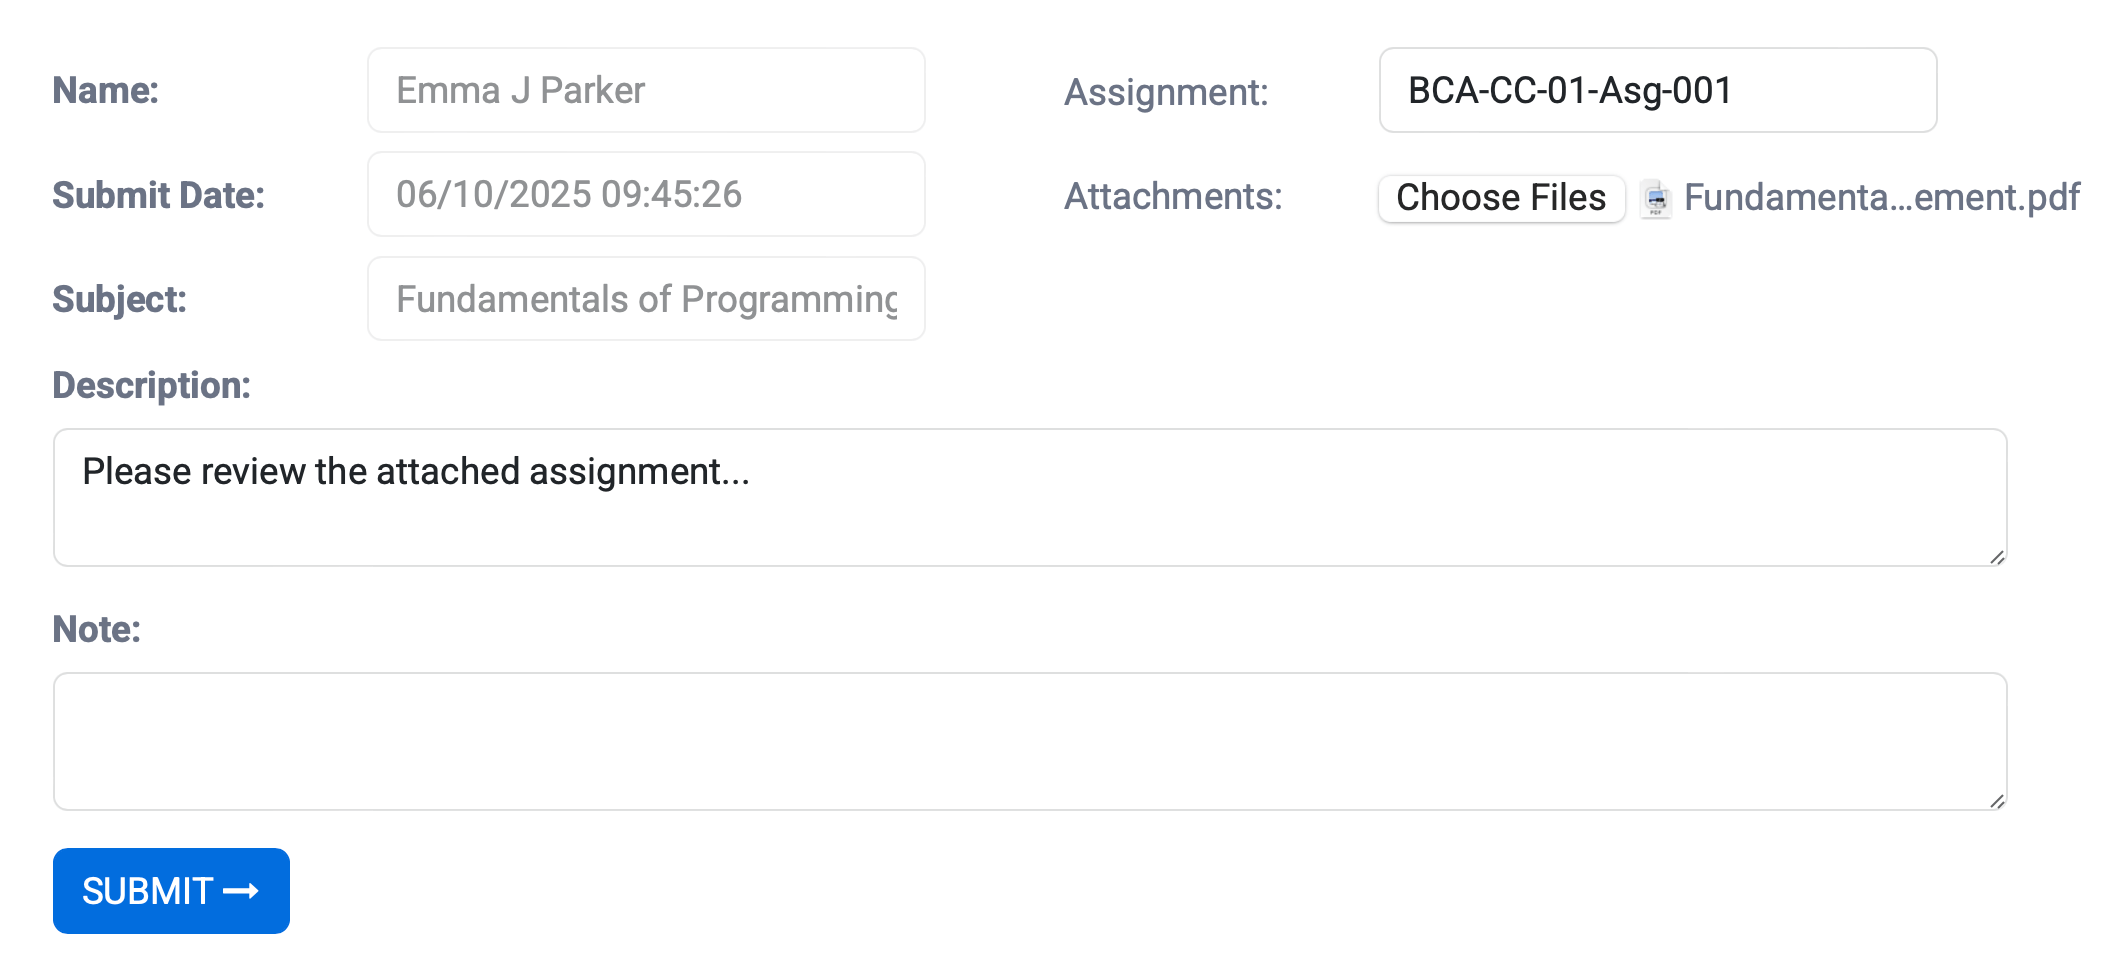The image size is (2108, 960).
Task: Click the Subject label
Action: coord(118,298)
